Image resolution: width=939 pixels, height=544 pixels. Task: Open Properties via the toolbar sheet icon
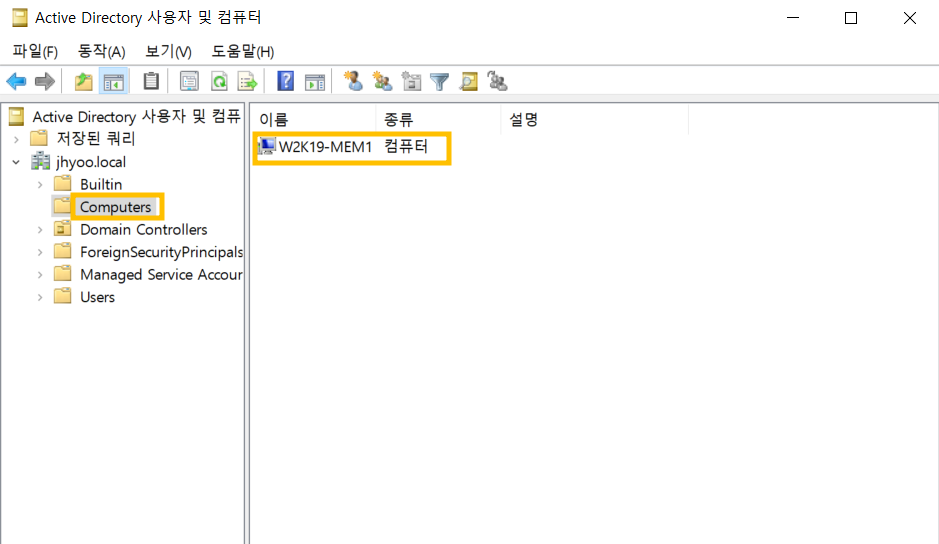pyautogui.click(x=189, y=81)
